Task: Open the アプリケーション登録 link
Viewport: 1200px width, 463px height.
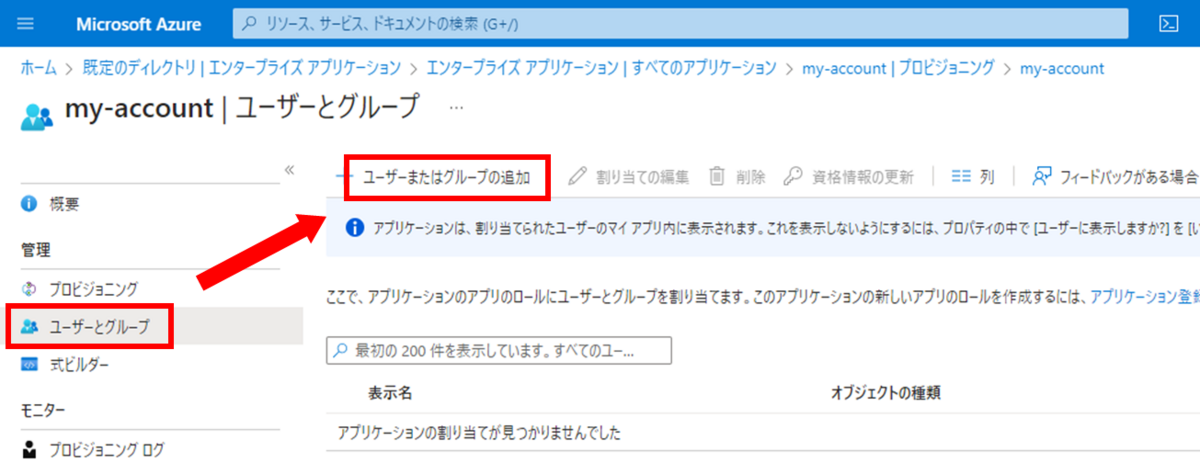Action: point(1145,297)
